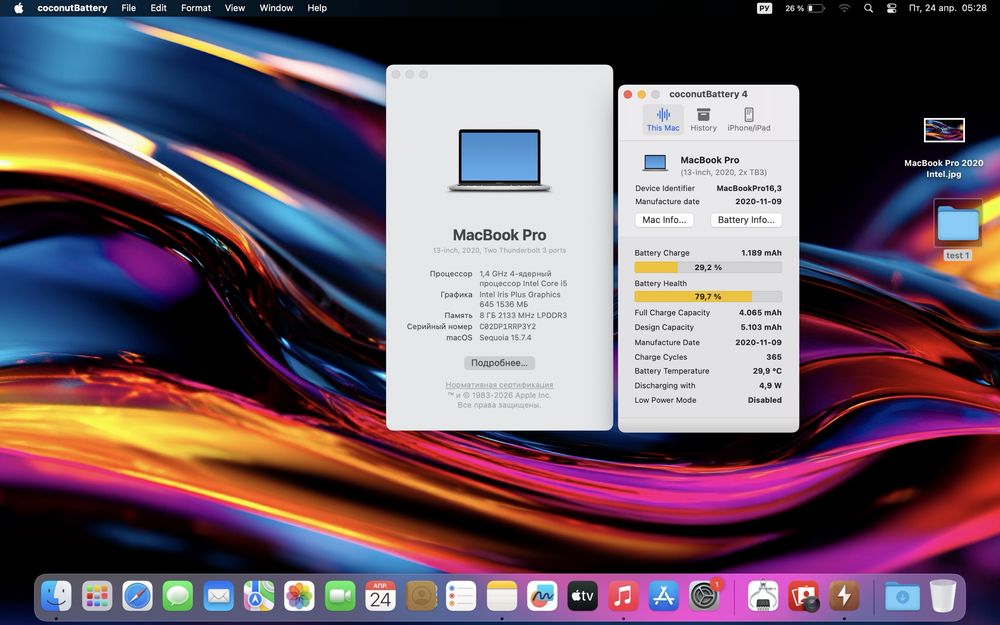Switch to This Mac tab in coconutBattery
This screenshot has height=625, width=1000.
(x=663, y=119)
